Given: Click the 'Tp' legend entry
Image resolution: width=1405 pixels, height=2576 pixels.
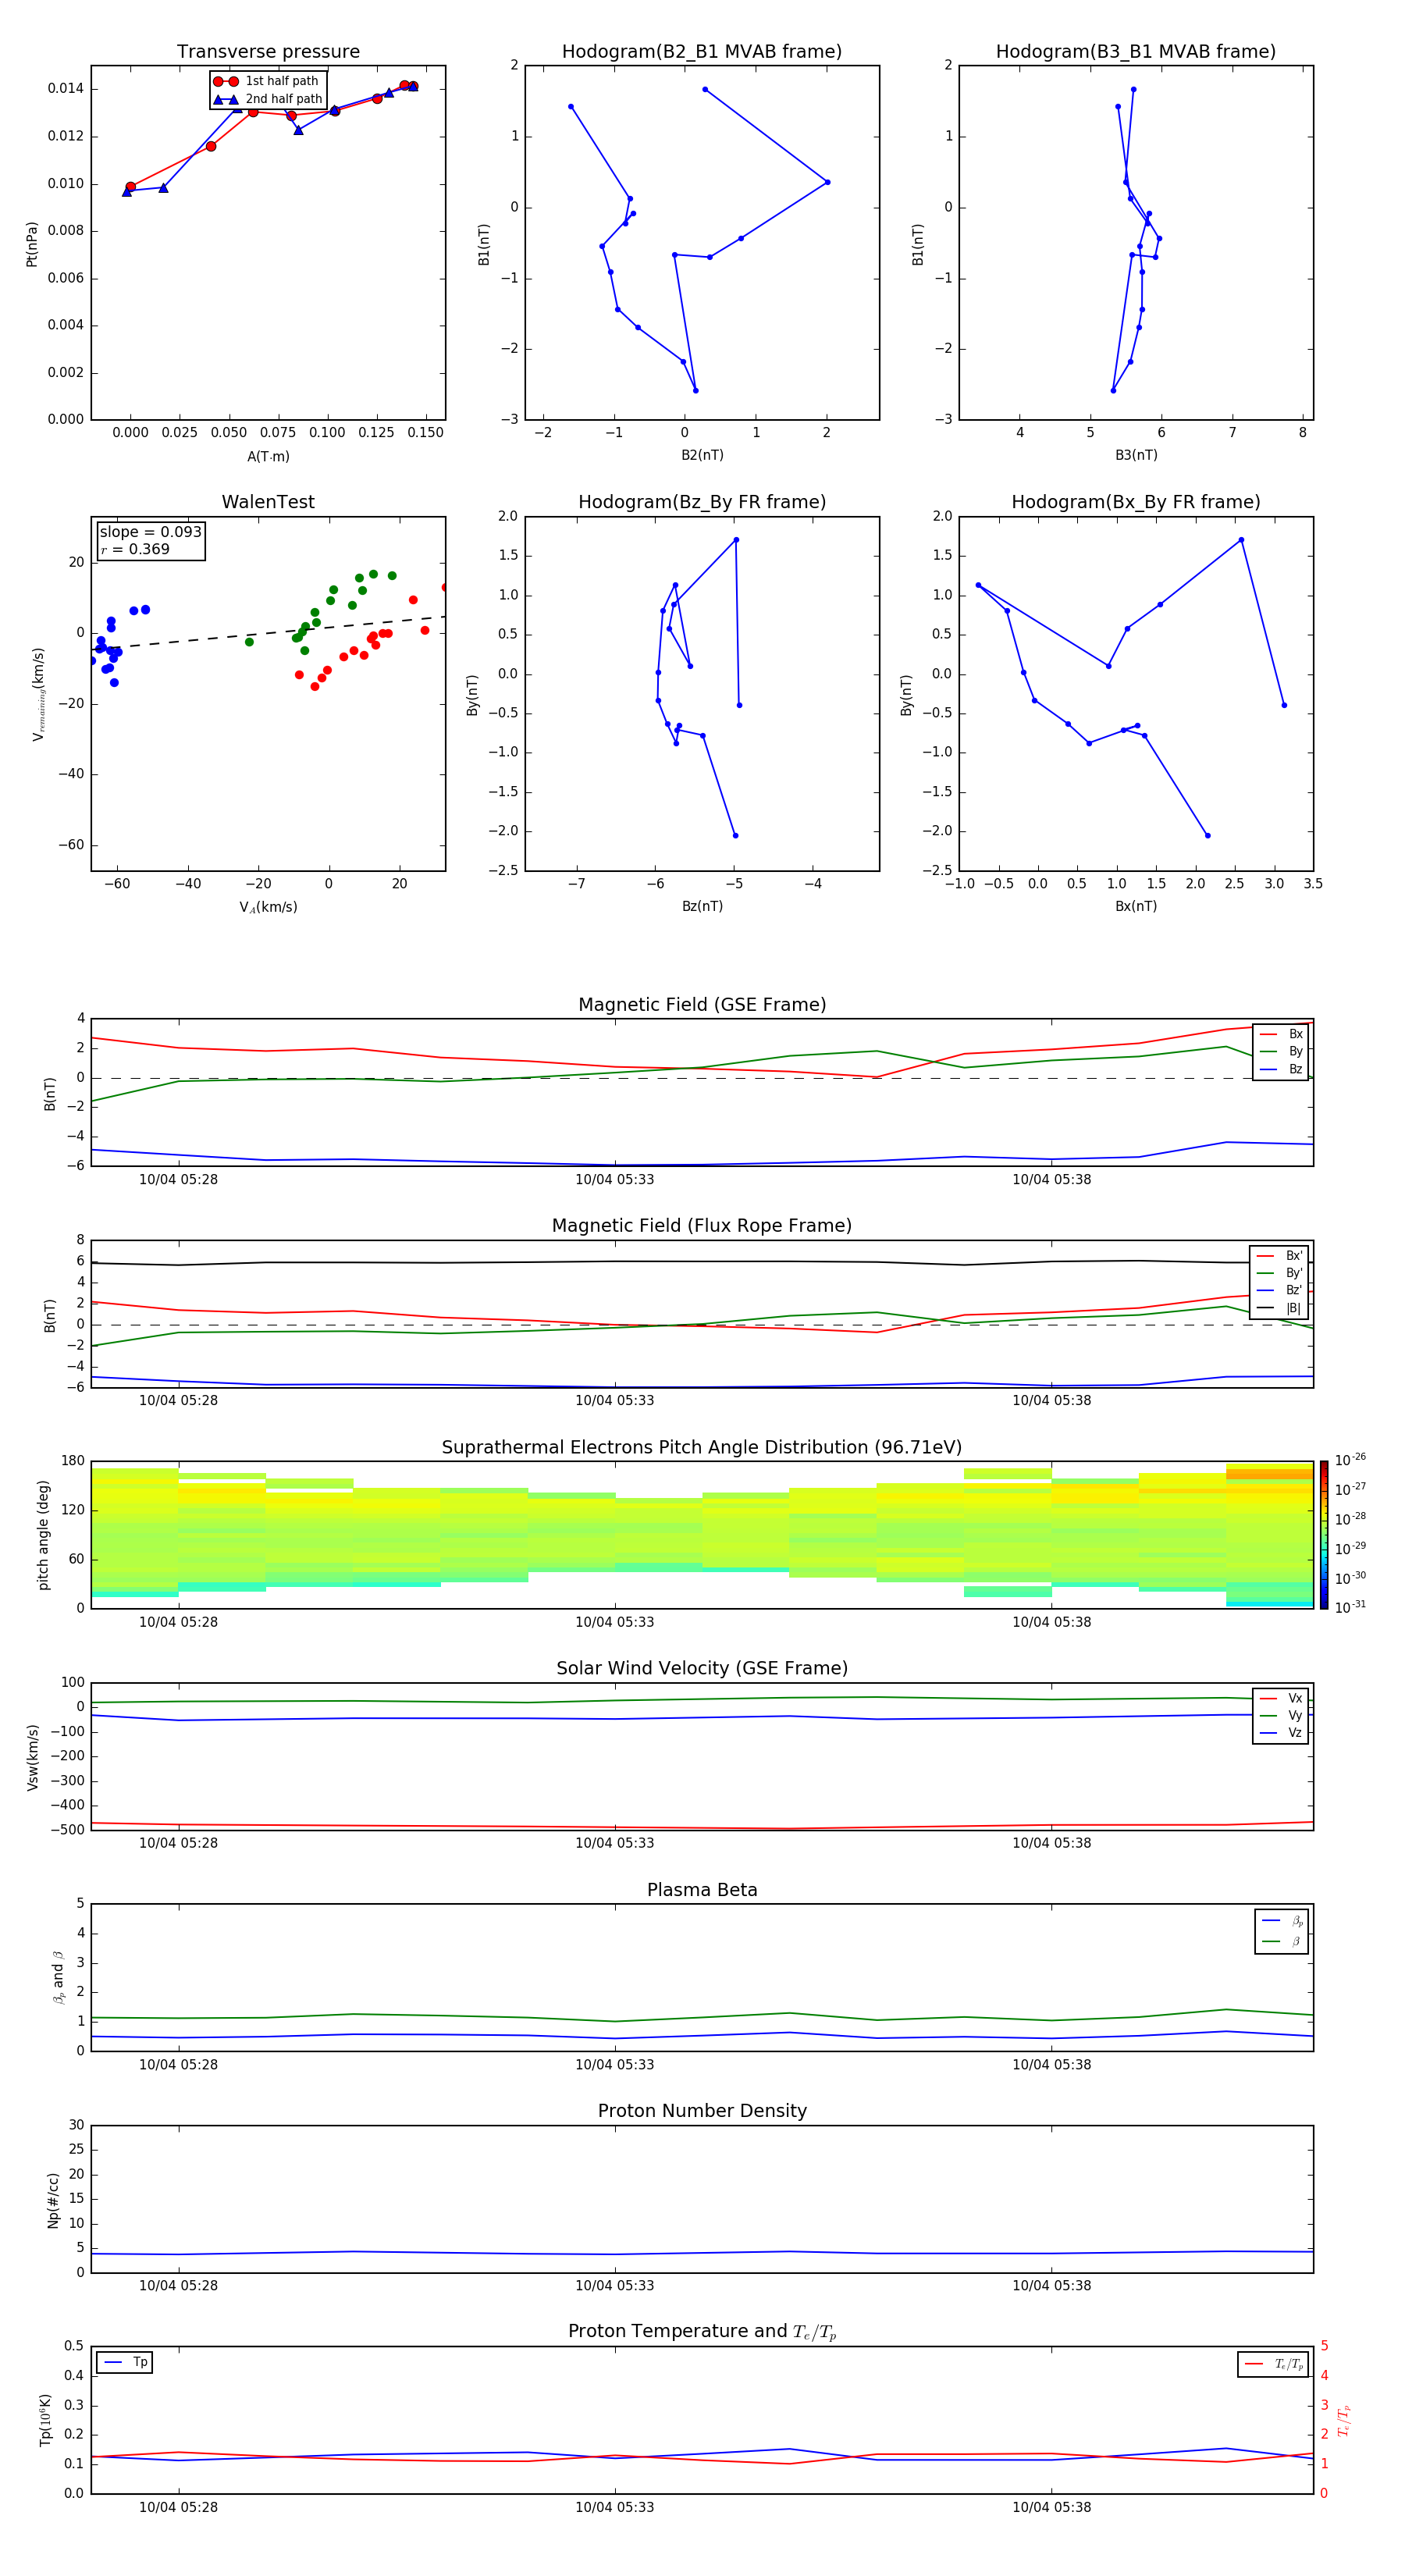Looking at the screenshot, I should (125, 2362).
